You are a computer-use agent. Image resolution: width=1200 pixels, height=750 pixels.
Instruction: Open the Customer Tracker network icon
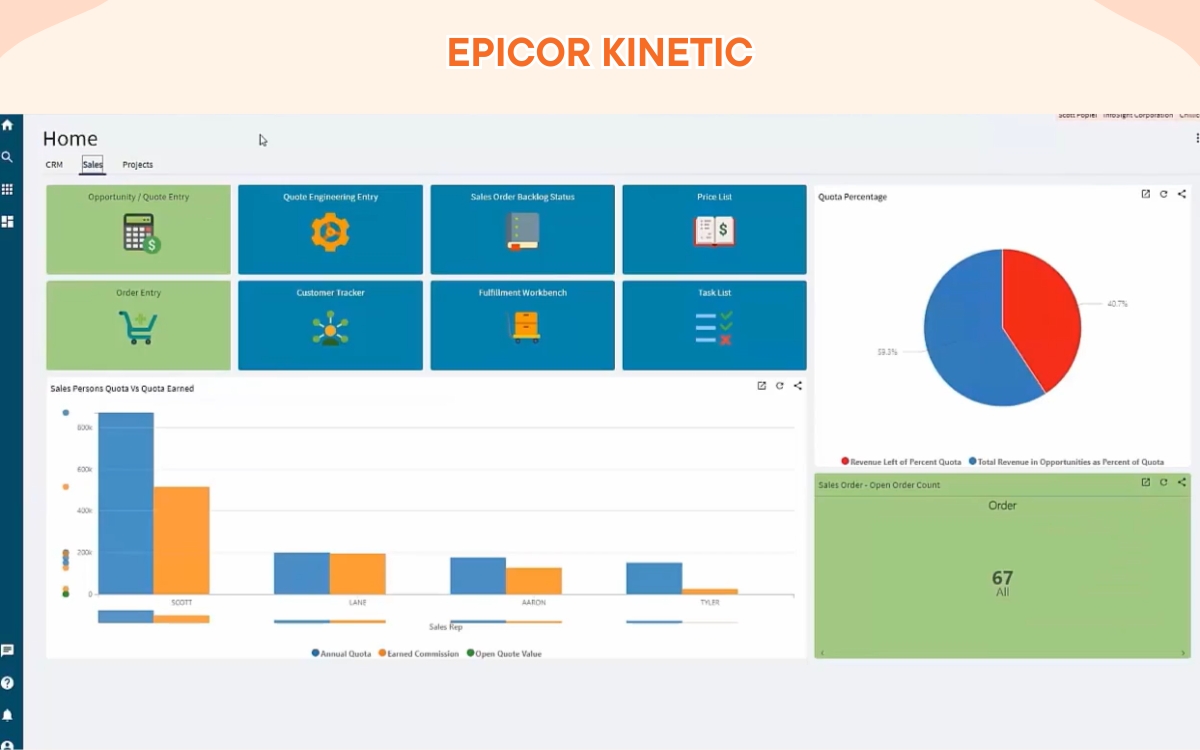coord(330,328)
